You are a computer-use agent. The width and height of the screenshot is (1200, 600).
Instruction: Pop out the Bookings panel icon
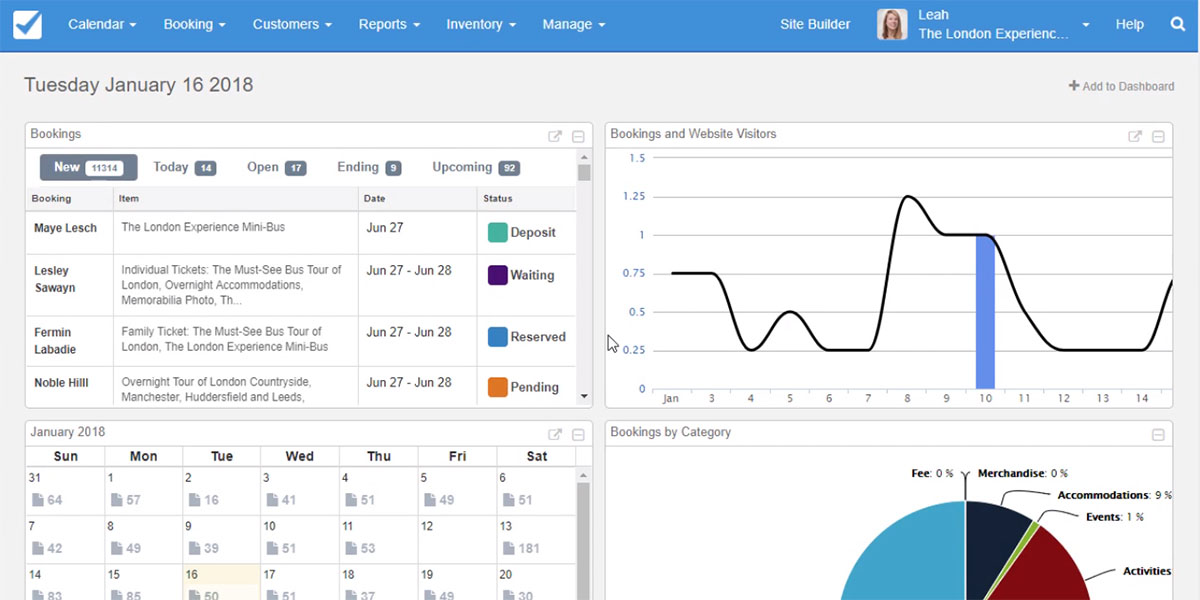click(x=555, y=137)
